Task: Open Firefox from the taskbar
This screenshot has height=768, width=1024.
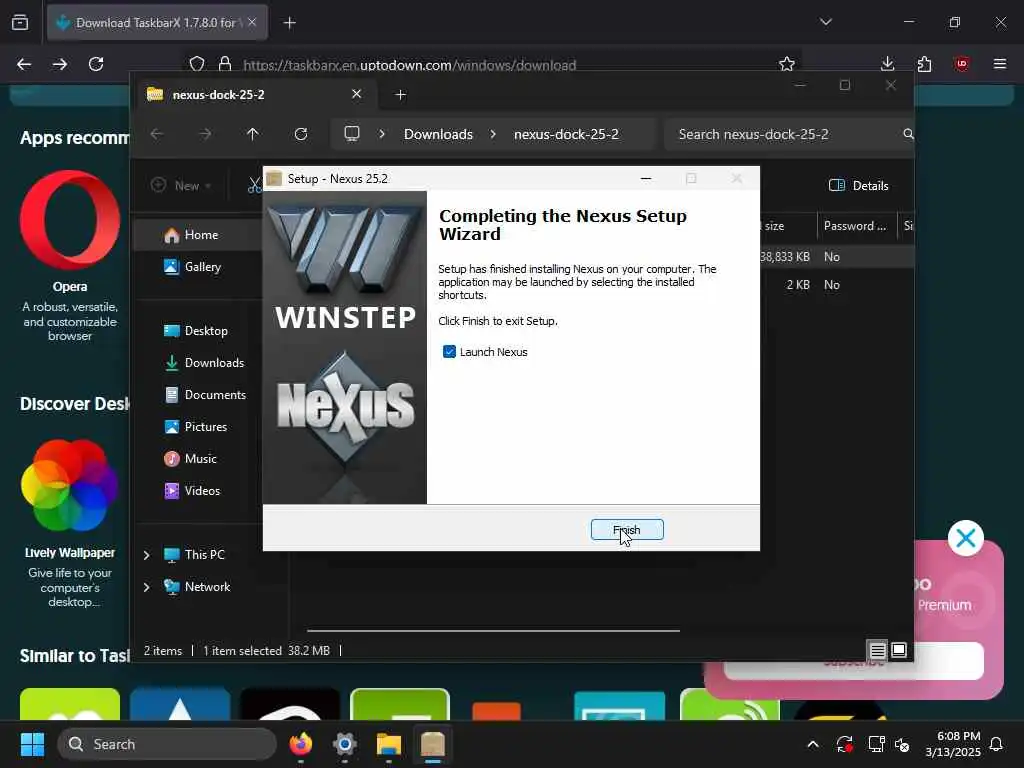Action: coord(300,744)
